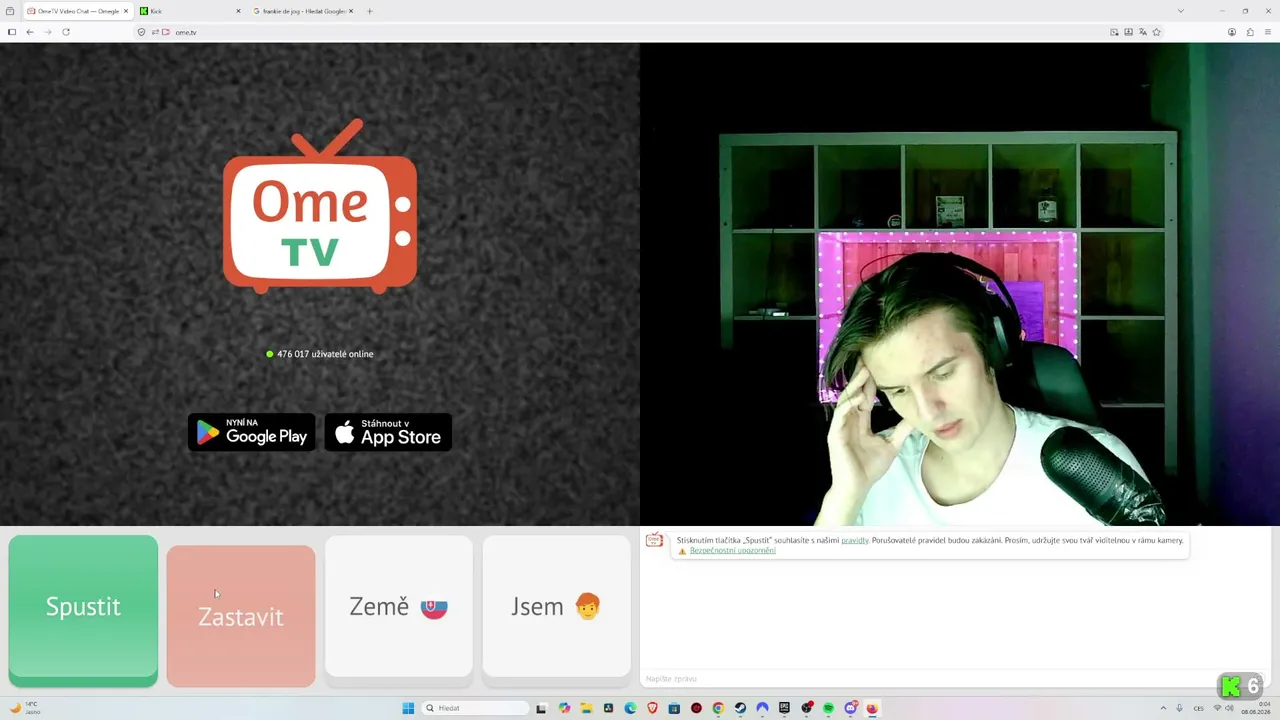
Task: Open Spotify from the taskbar
Action: point(828,708)
